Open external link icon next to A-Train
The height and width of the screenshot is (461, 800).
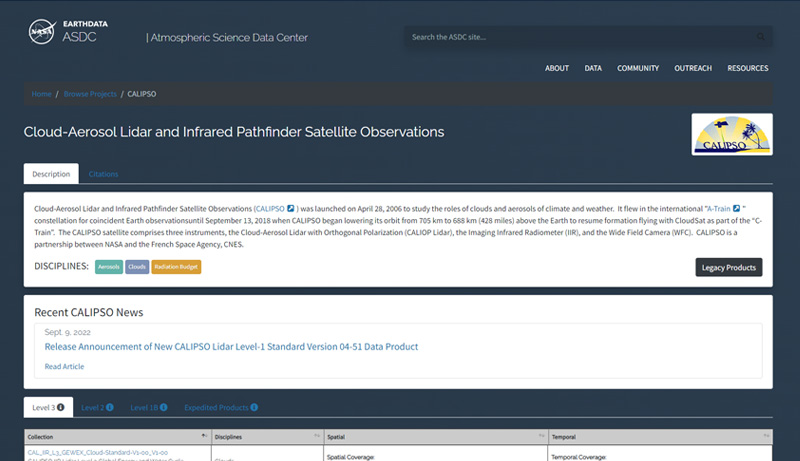click(736, 208)
